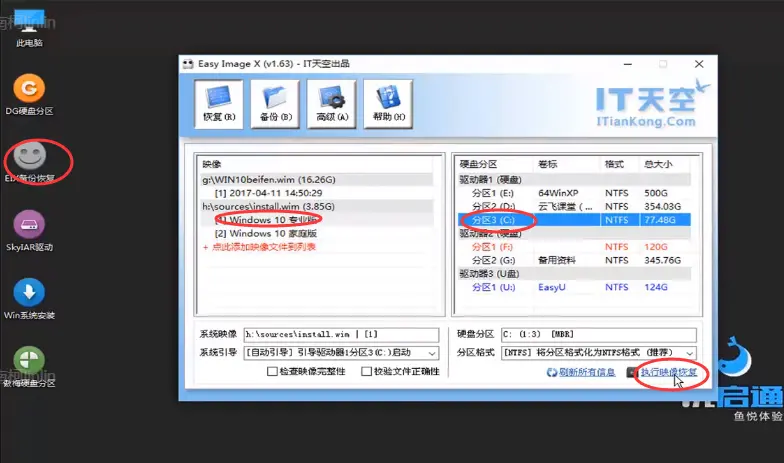Click the 500G size cell
This screenshot has height=463, width=784.
click(x=656, y=193)
